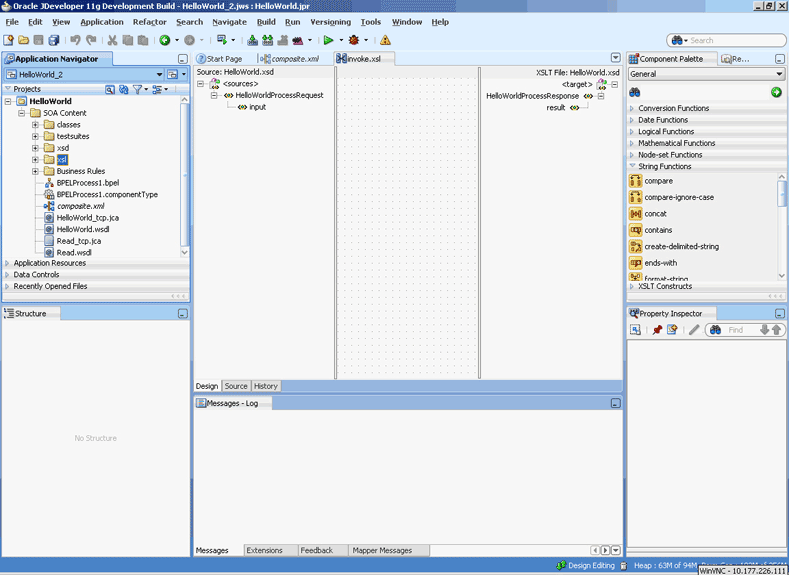Select the create-delimited-string function

[674, 247]
